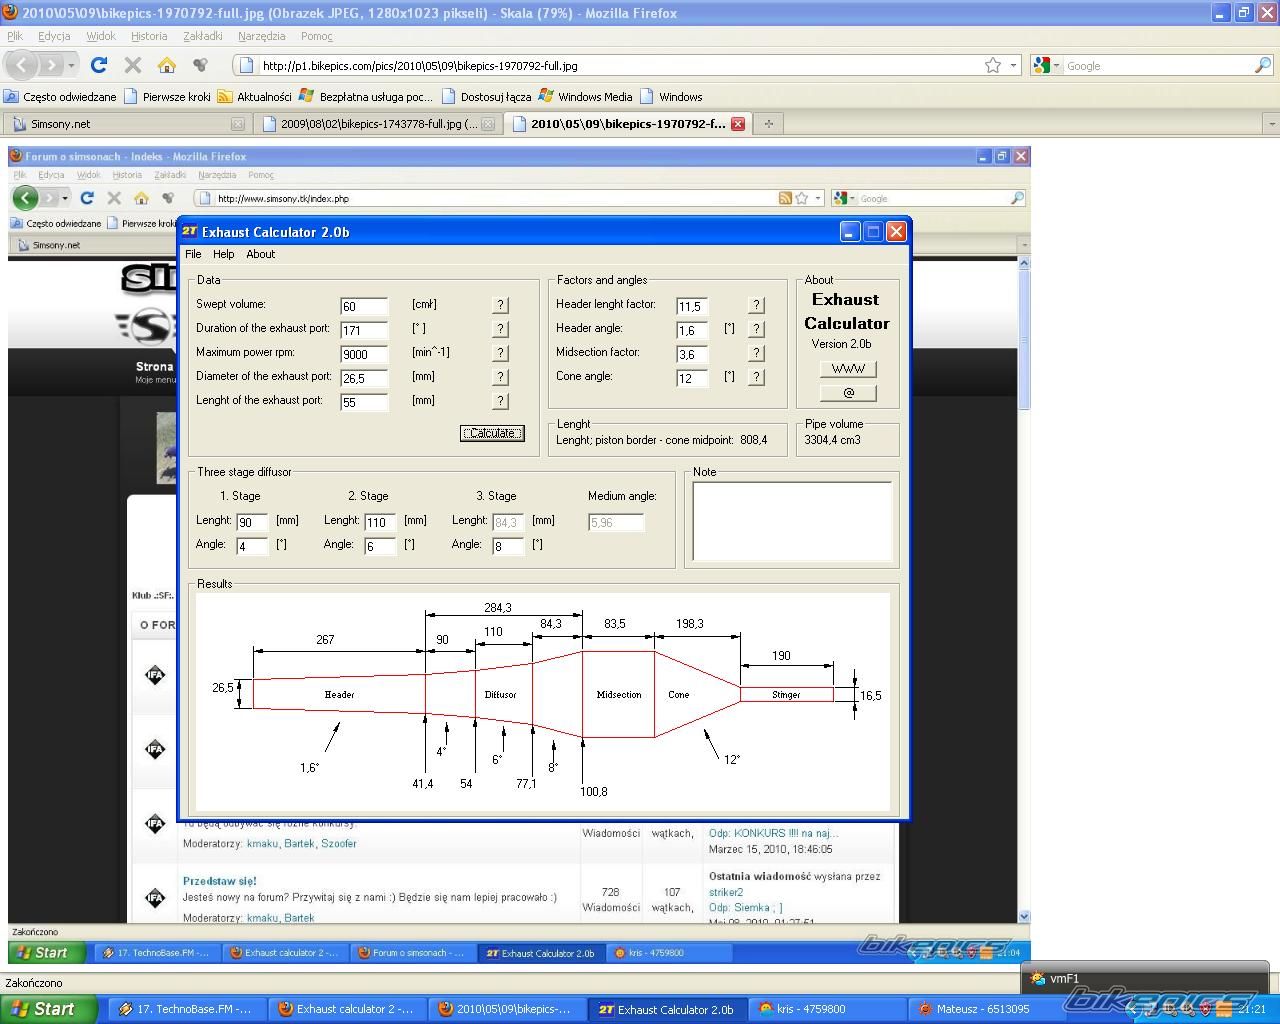
Task: Open the Pierwsze kroki bookmark
Action: pyautogui.click(x=167, y=97)
